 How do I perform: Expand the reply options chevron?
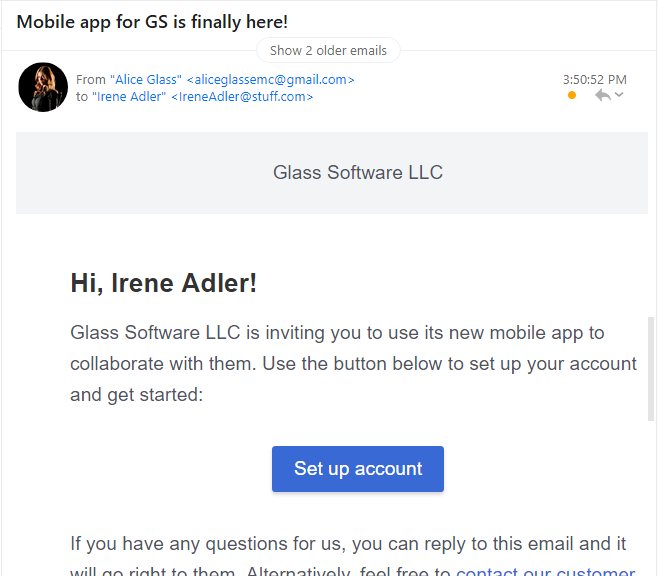point(619,94)
